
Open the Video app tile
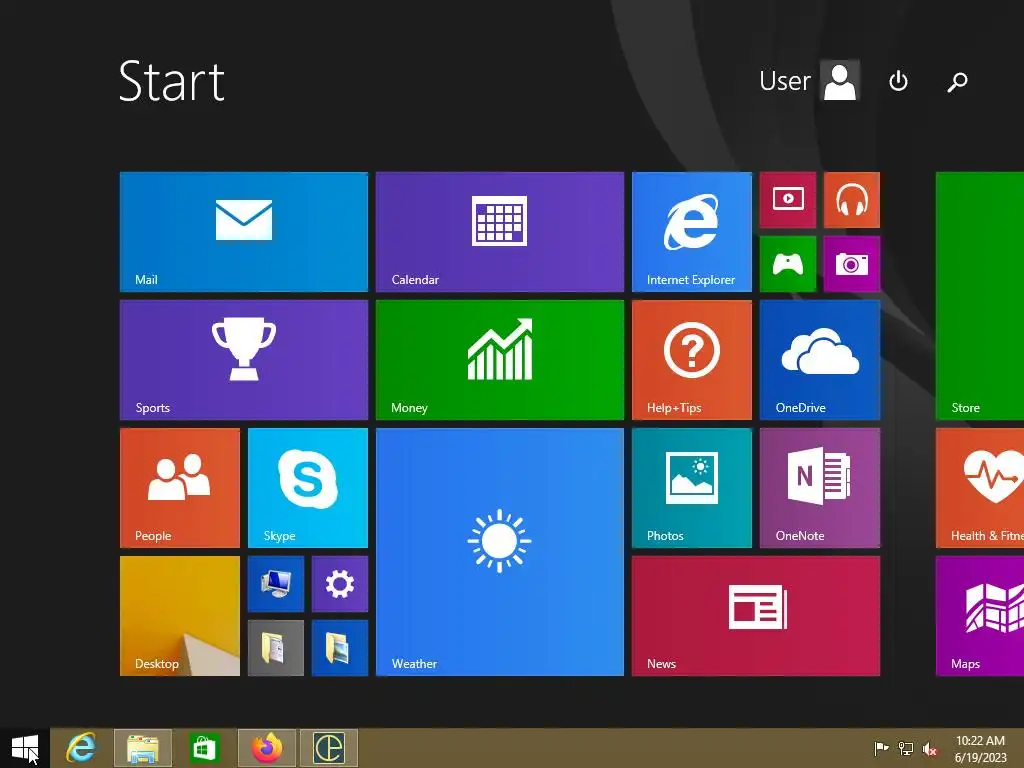(x=788, y=200)
